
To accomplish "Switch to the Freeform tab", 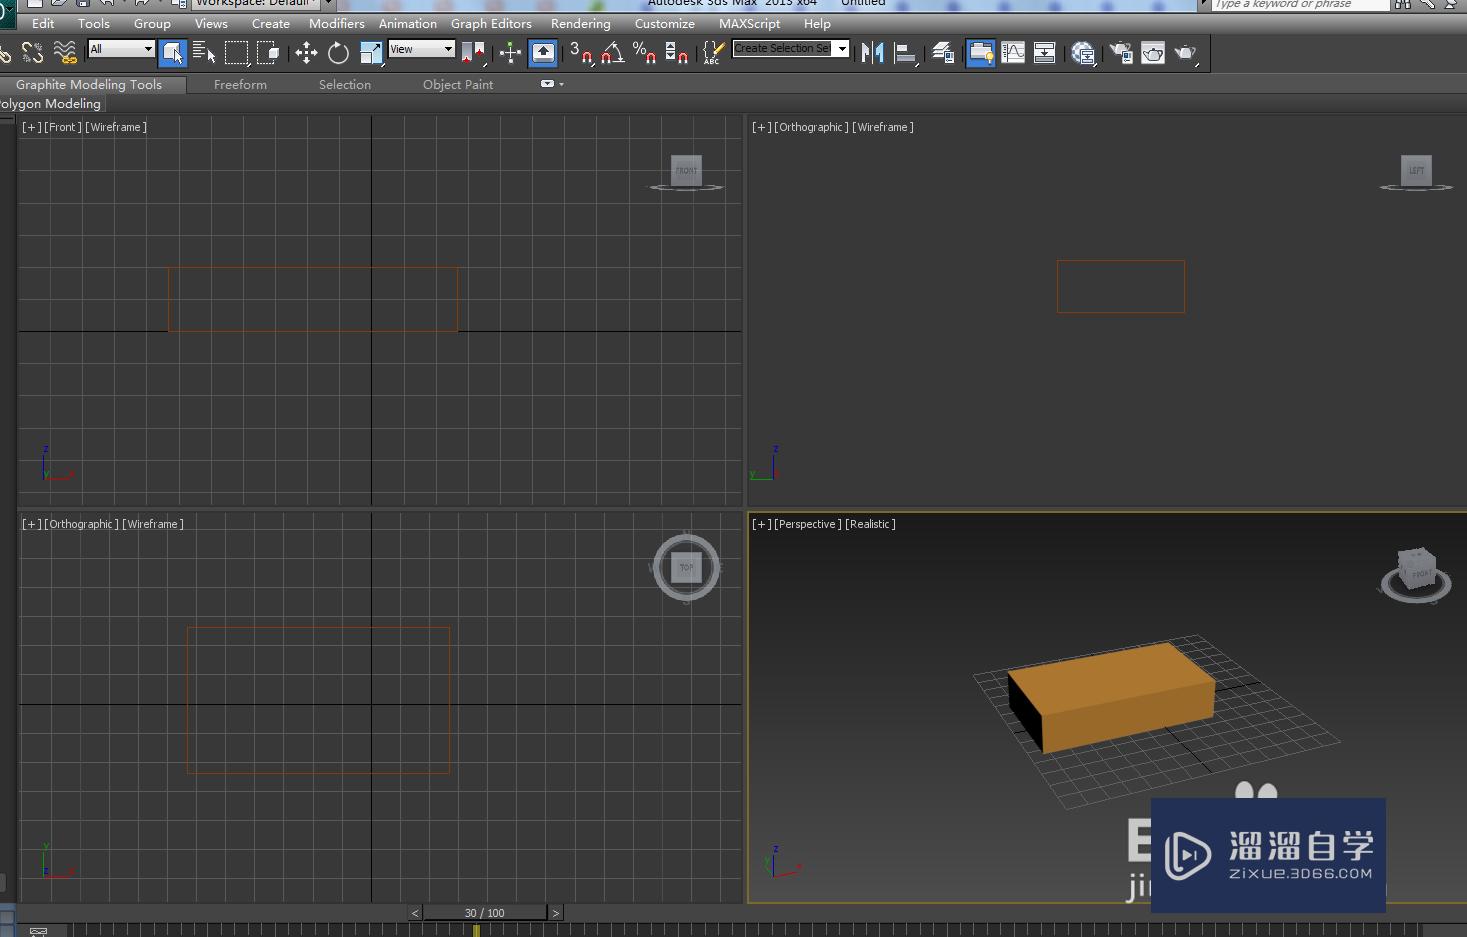I will pos(240,85).
